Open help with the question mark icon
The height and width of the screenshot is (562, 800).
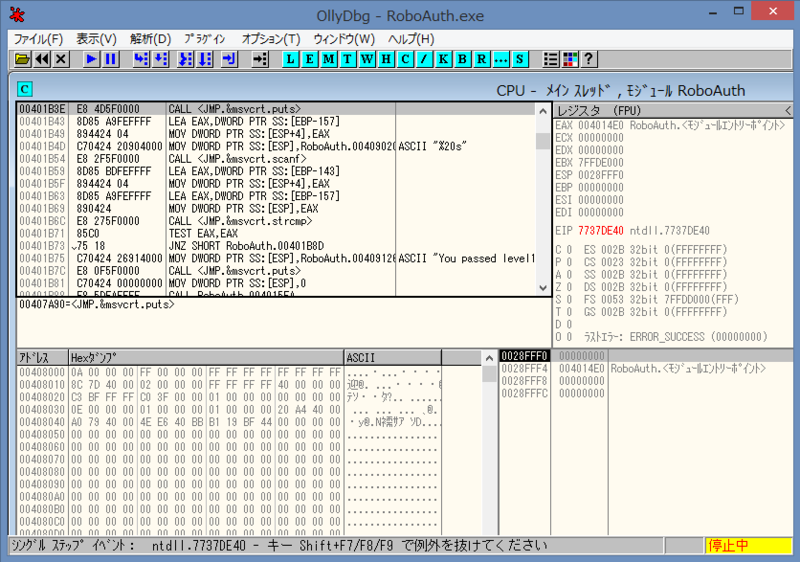click(x=589, y=59)
